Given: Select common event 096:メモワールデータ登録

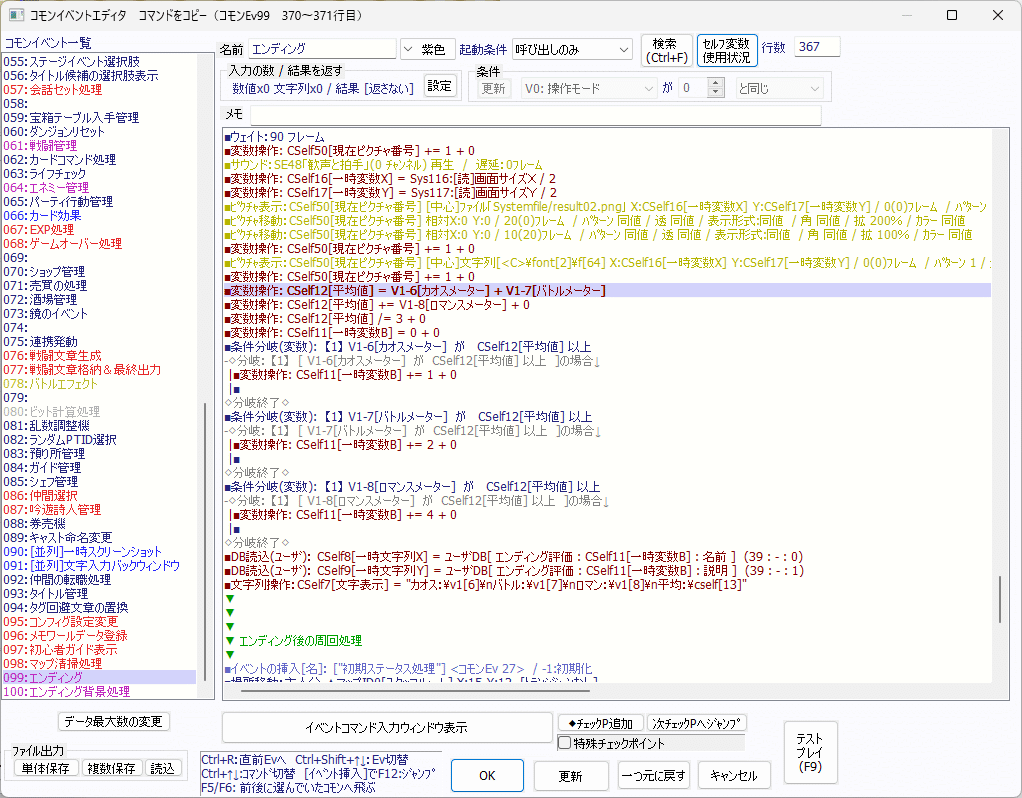Looking at the screenshot, I should click(99, 636).
